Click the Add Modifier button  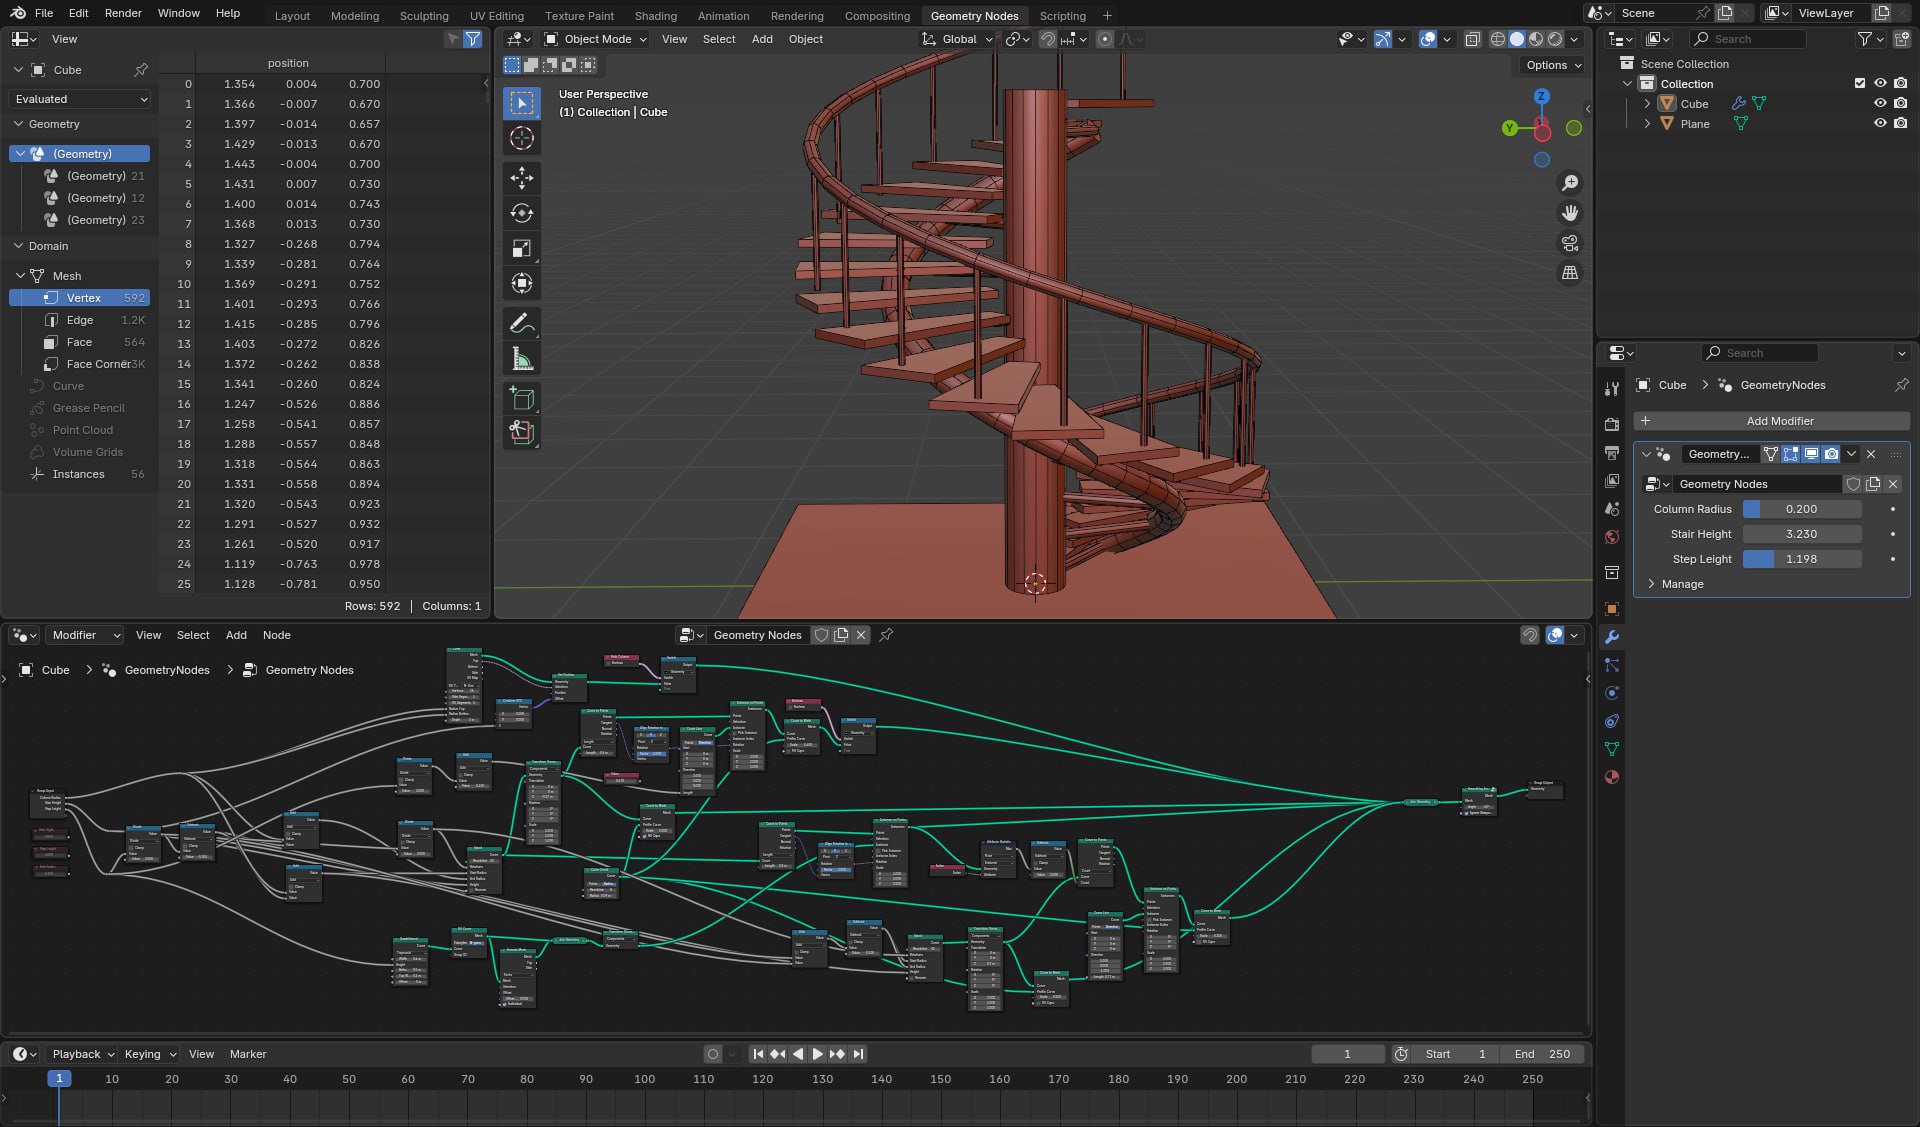[1771, 421]
